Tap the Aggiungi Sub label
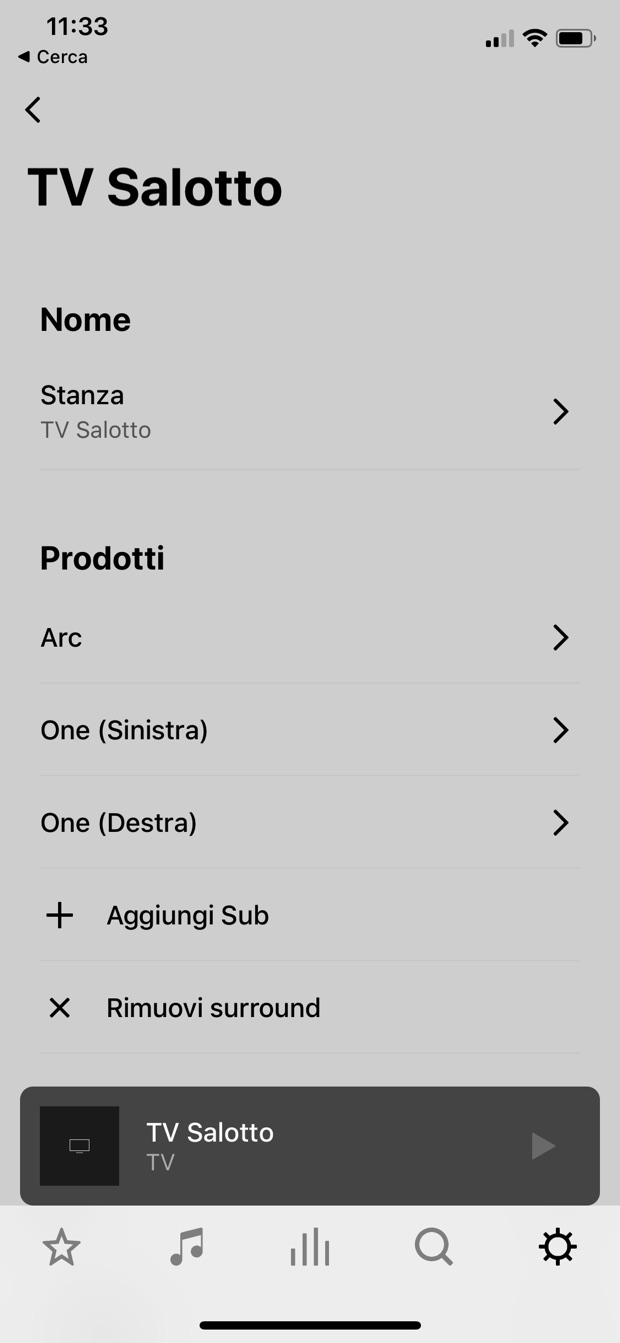This screenshot has height=1343, width=620. pyautogui.click(x=188, y=915)
